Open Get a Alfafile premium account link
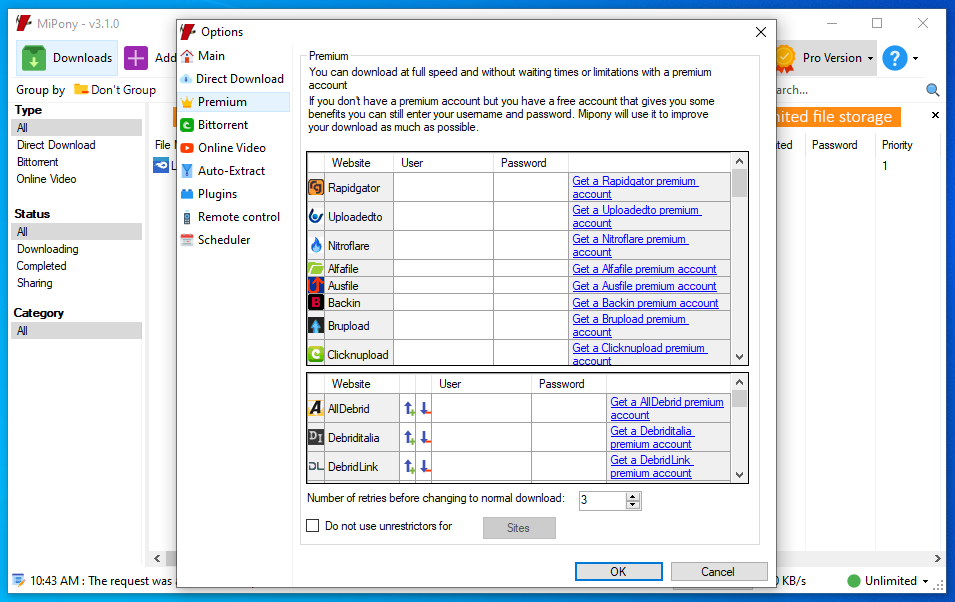The height and width of the screenshot is (602, 955). [644, 269]
